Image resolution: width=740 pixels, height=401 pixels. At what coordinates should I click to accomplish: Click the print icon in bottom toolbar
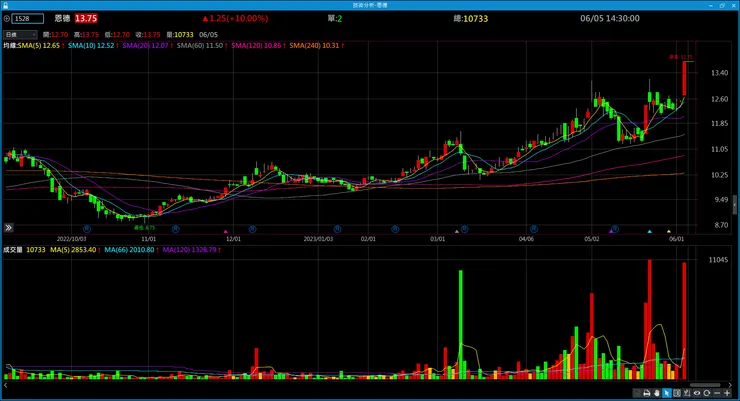(647, 393)
